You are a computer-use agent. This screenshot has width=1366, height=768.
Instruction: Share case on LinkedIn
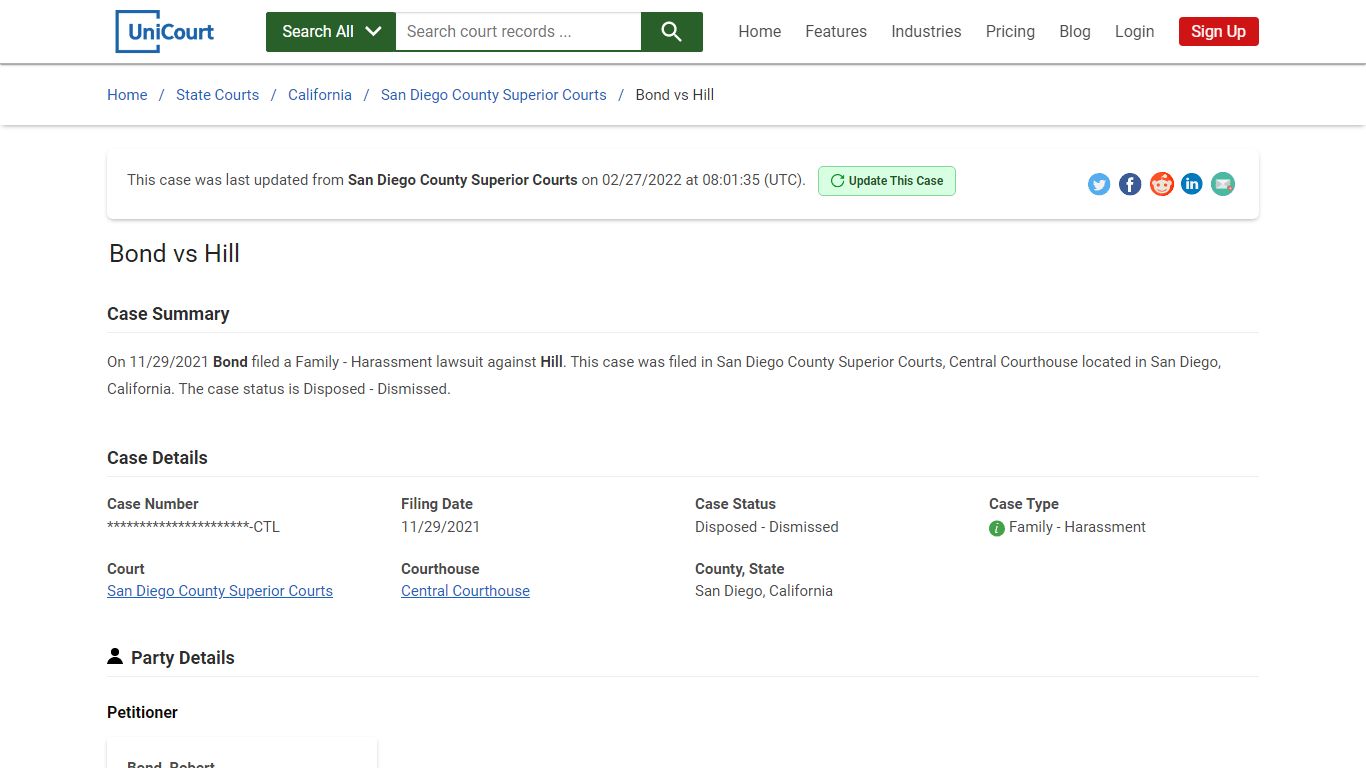pyautogui.click(x=1192, y=184)
